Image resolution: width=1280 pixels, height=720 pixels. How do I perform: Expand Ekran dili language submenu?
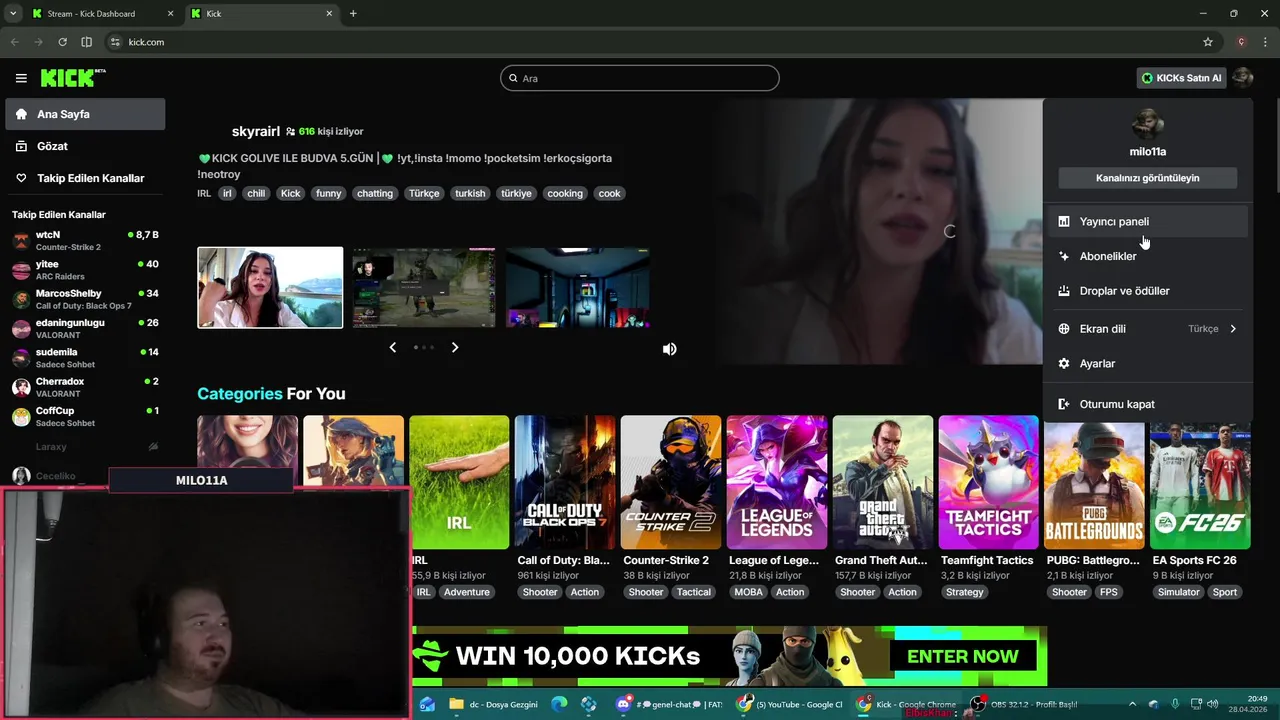1148,329
